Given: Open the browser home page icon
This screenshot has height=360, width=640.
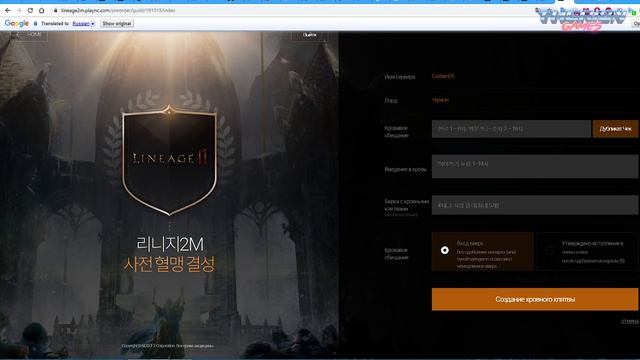Looking at the screenshot, I should click(41, 10).
